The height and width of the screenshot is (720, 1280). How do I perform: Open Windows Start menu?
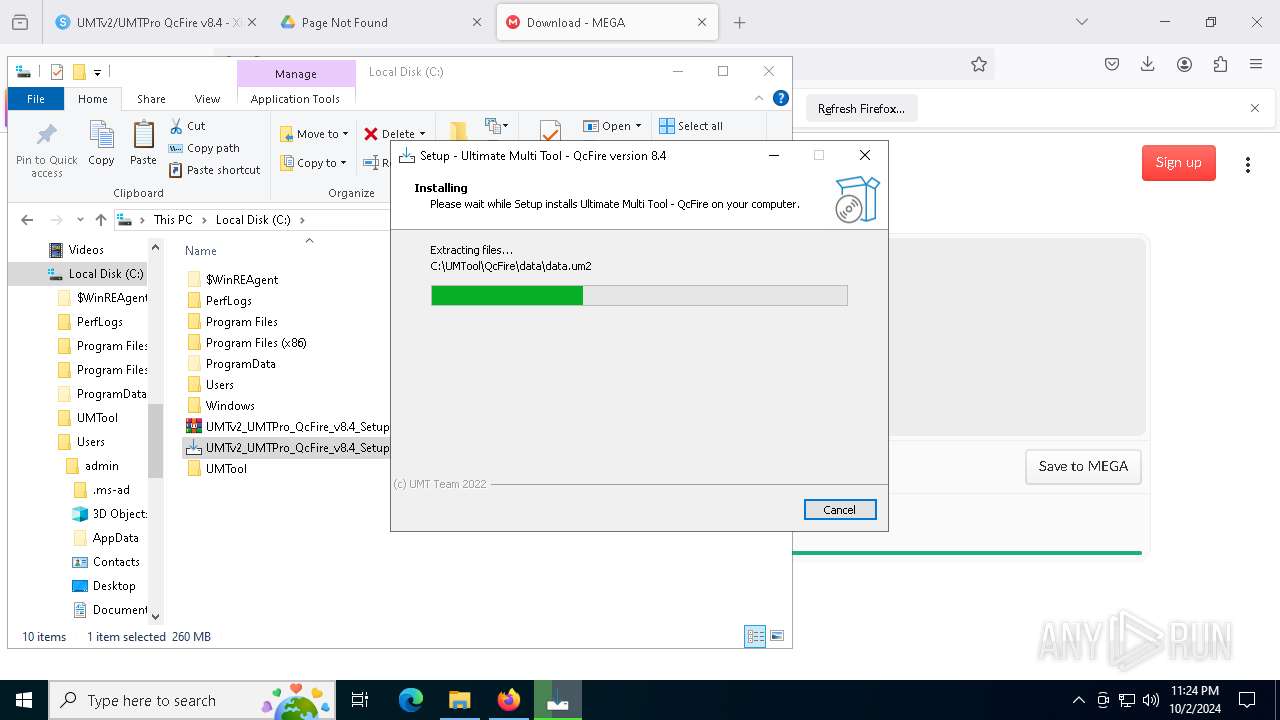click(x=24, y=700)
